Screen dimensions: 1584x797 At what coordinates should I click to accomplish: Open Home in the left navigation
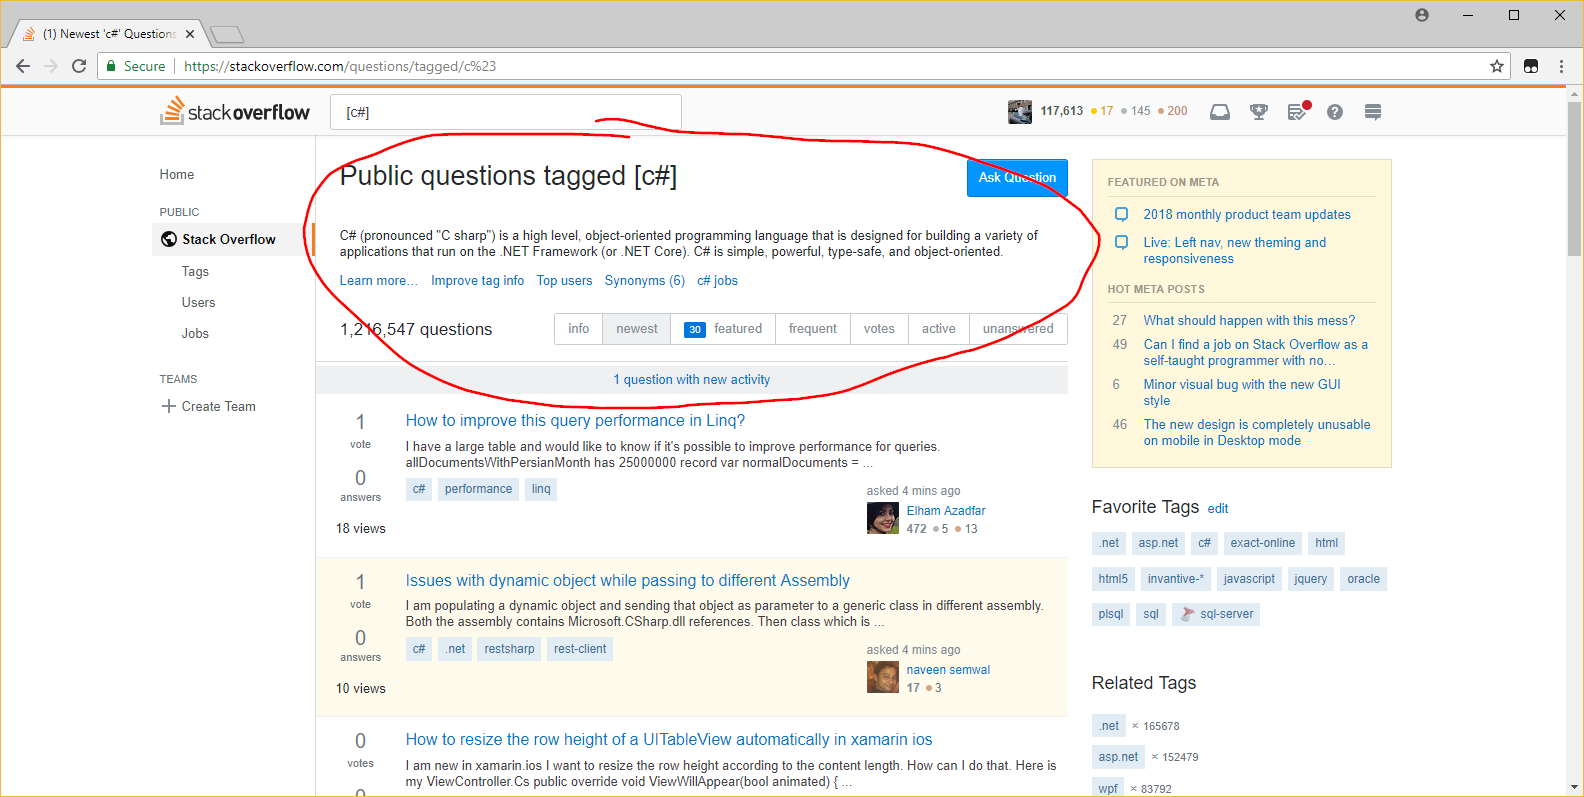tap(177, 174)
